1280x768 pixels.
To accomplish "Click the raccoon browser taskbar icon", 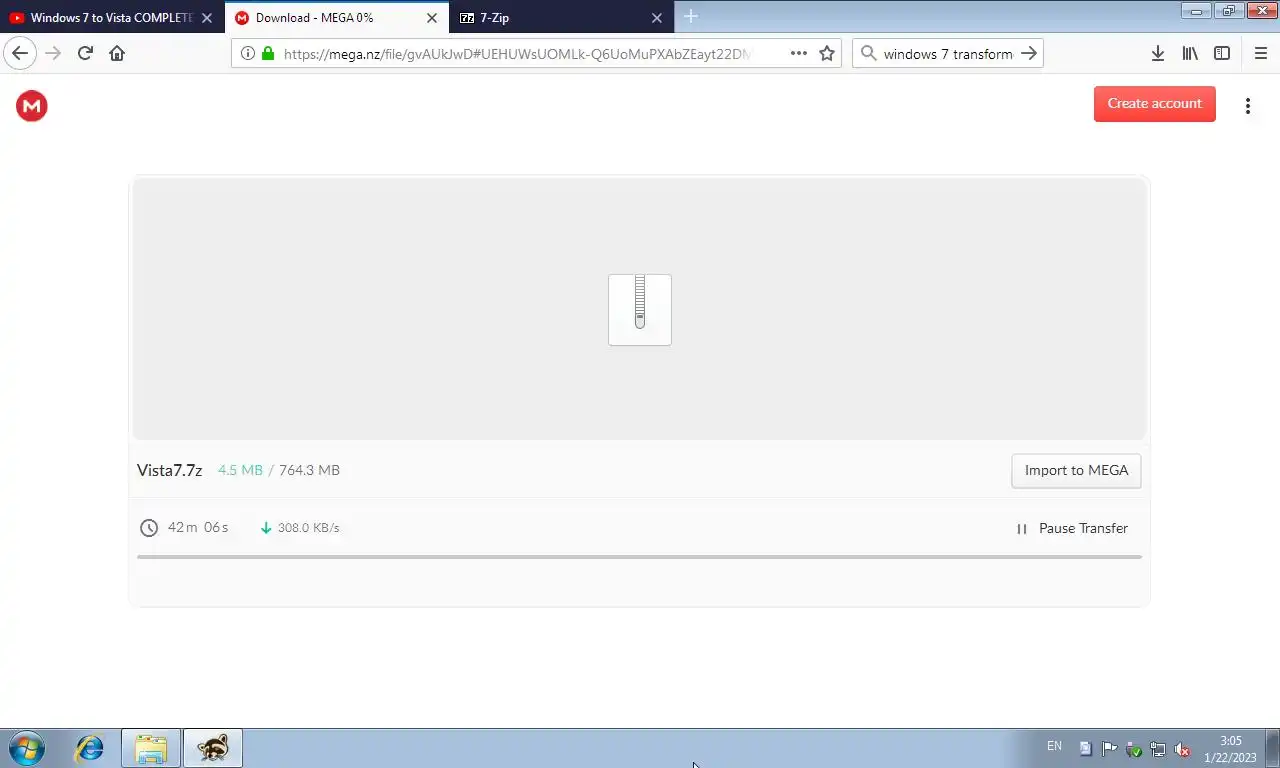I will tap(213, 748).
